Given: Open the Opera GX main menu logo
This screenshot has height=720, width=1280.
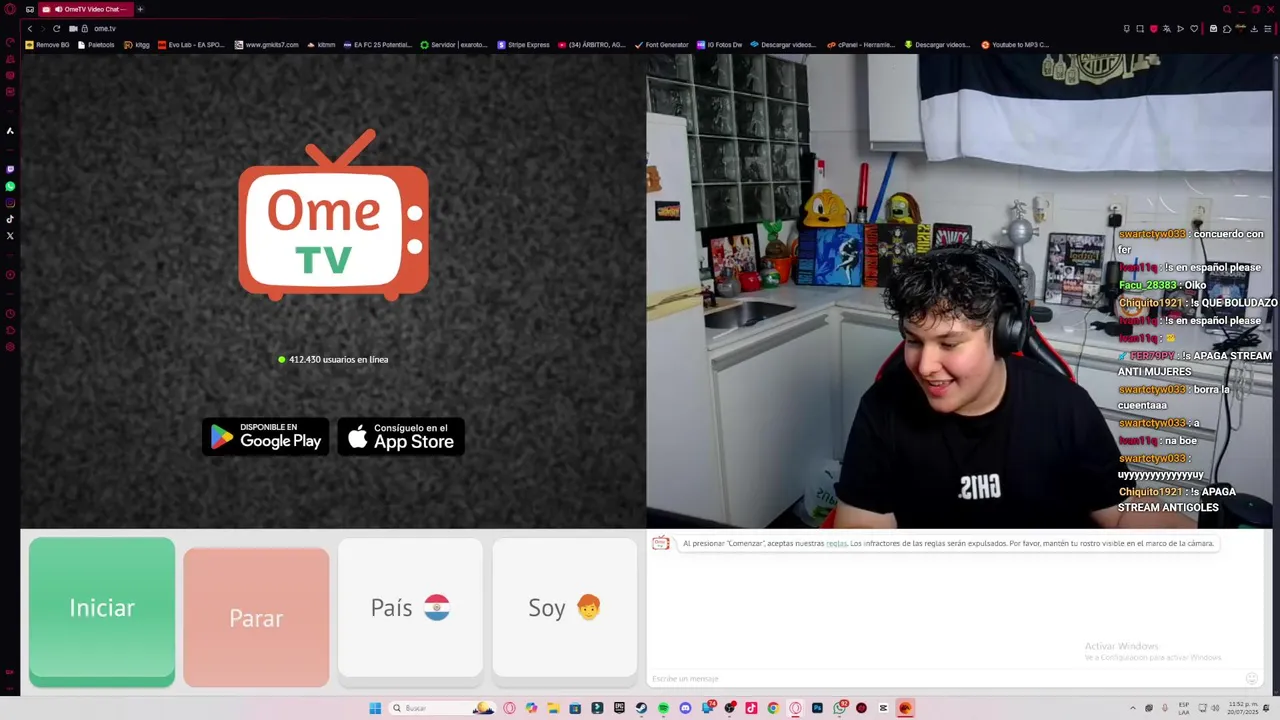Looking at the screenshot, I should coord(10,9).
